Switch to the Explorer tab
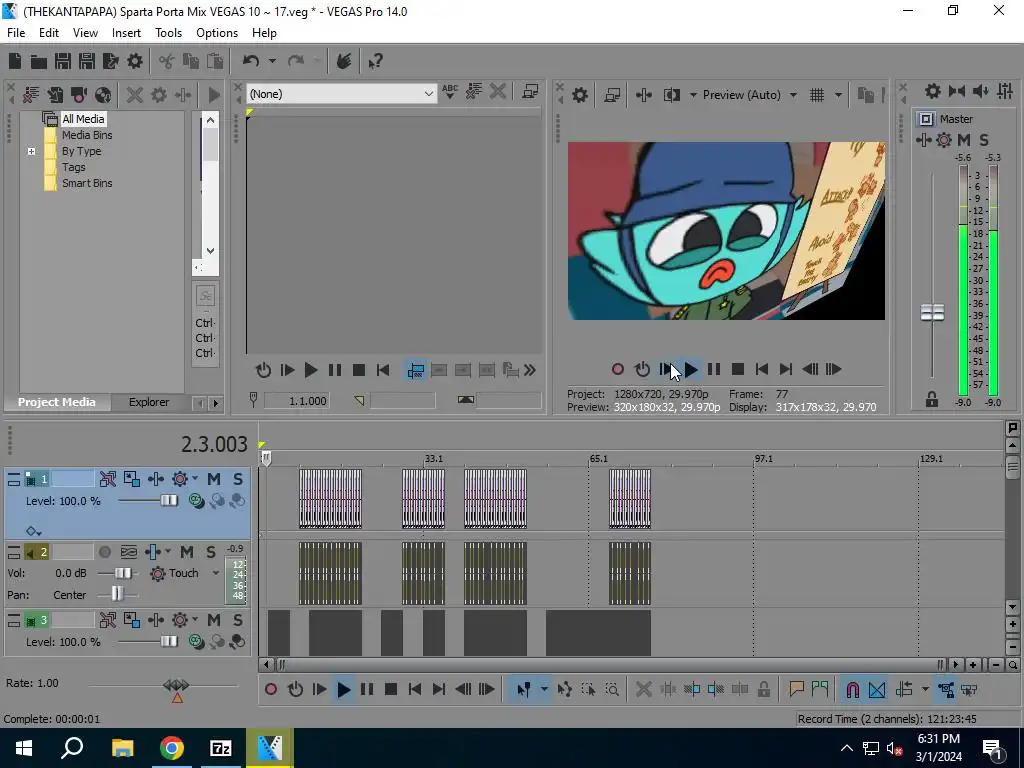Image resolution: width=1024 pixels, height=768 pixels. coord(149,402)
